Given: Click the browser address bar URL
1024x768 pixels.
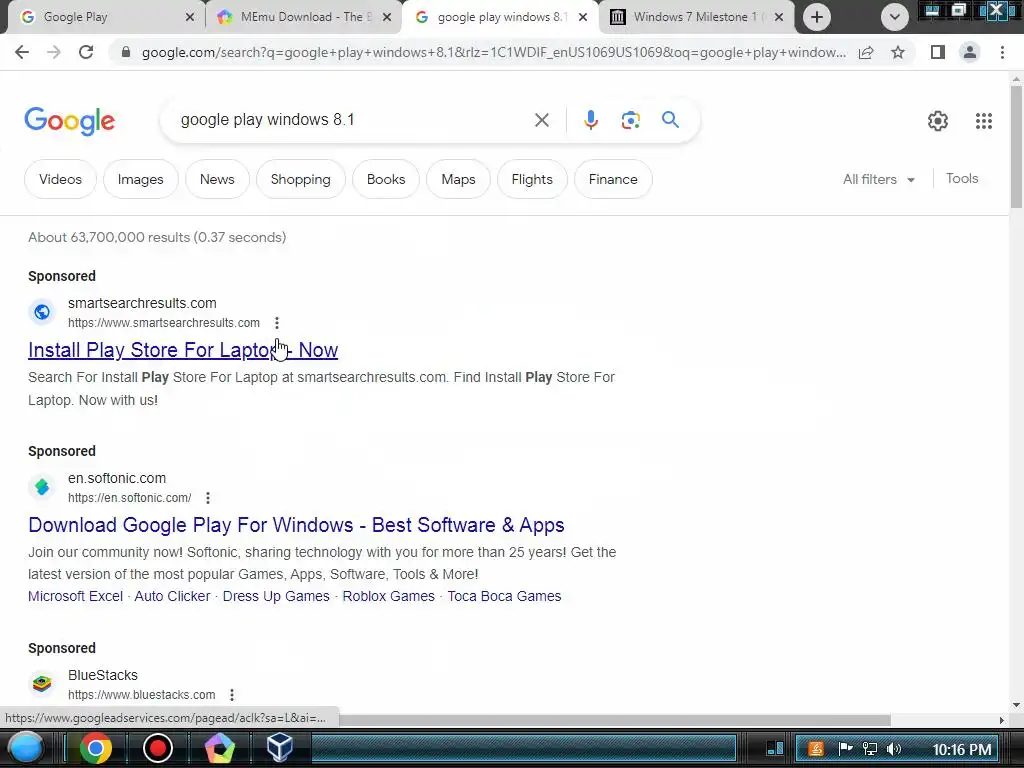Looking at the screenshot, I should tap(494, 52).
